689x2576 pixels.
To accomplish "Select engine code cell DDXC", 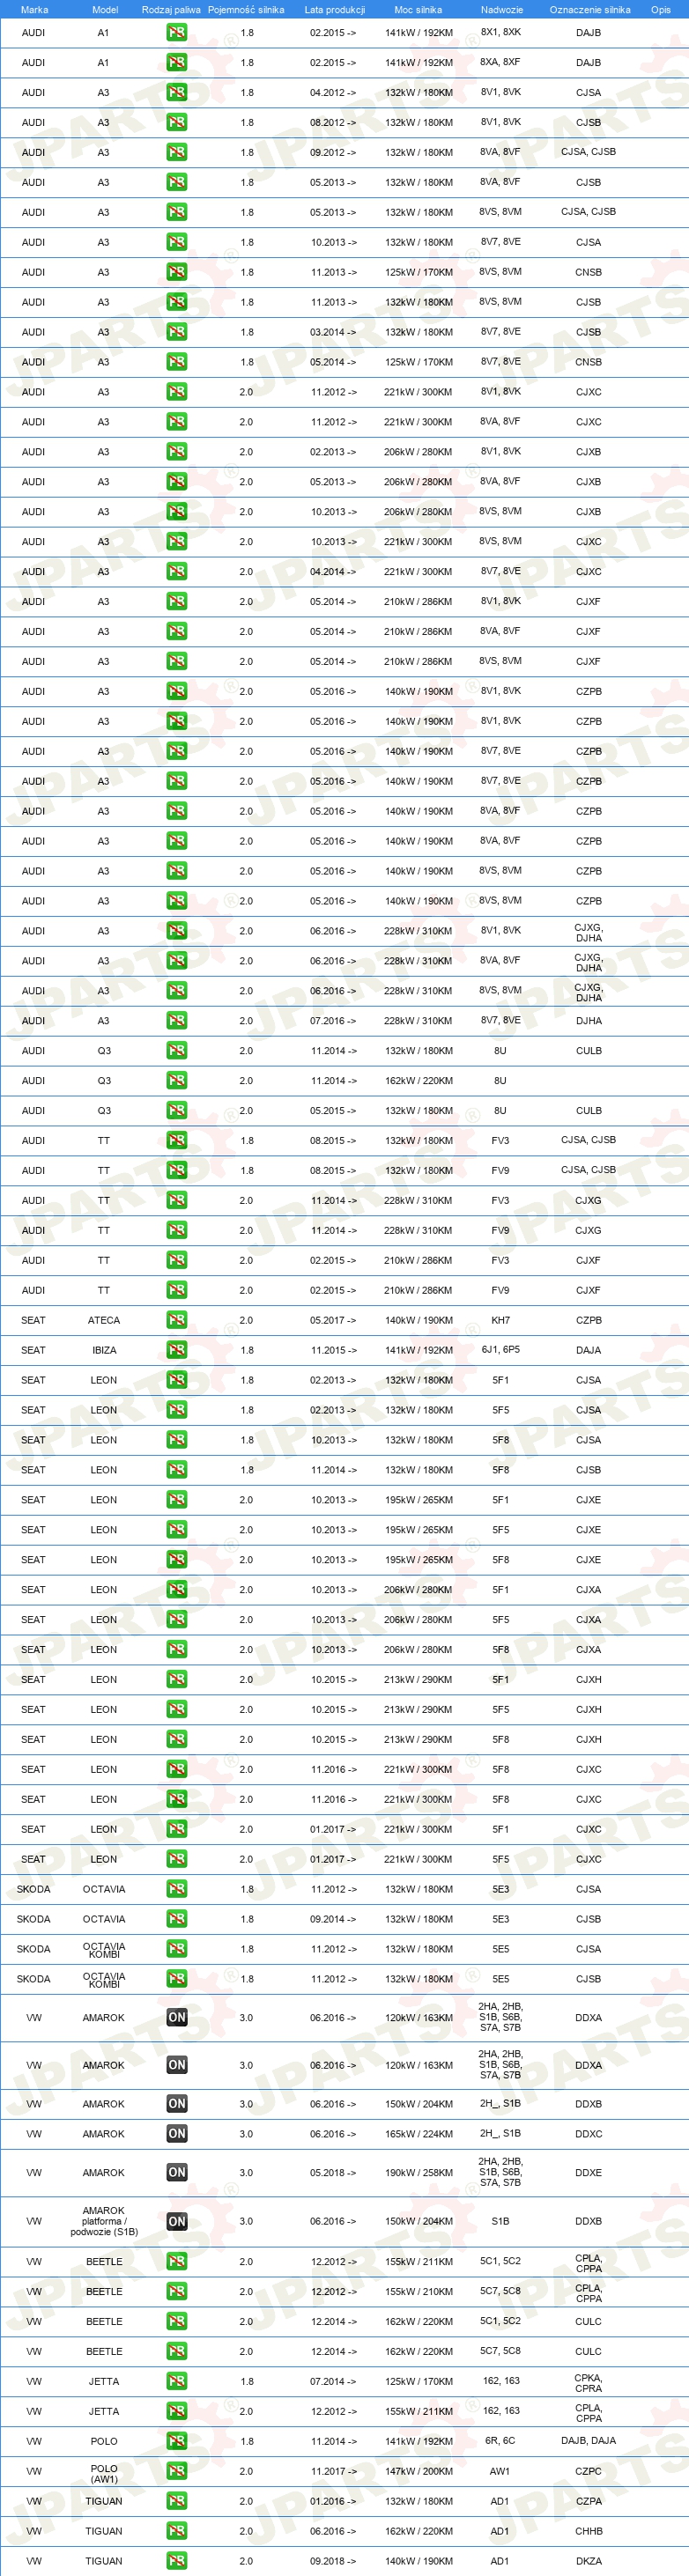I will (589, 2133).
